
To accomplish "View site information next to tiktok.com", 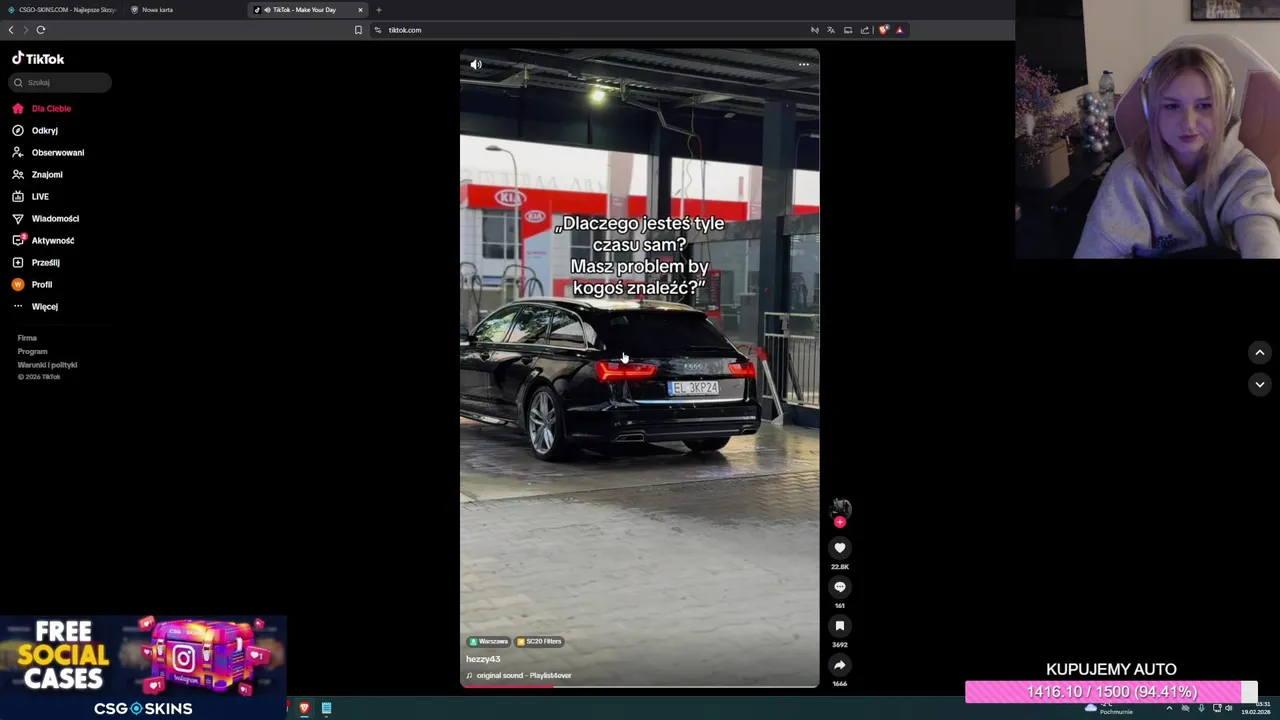I will click(378, 30).
